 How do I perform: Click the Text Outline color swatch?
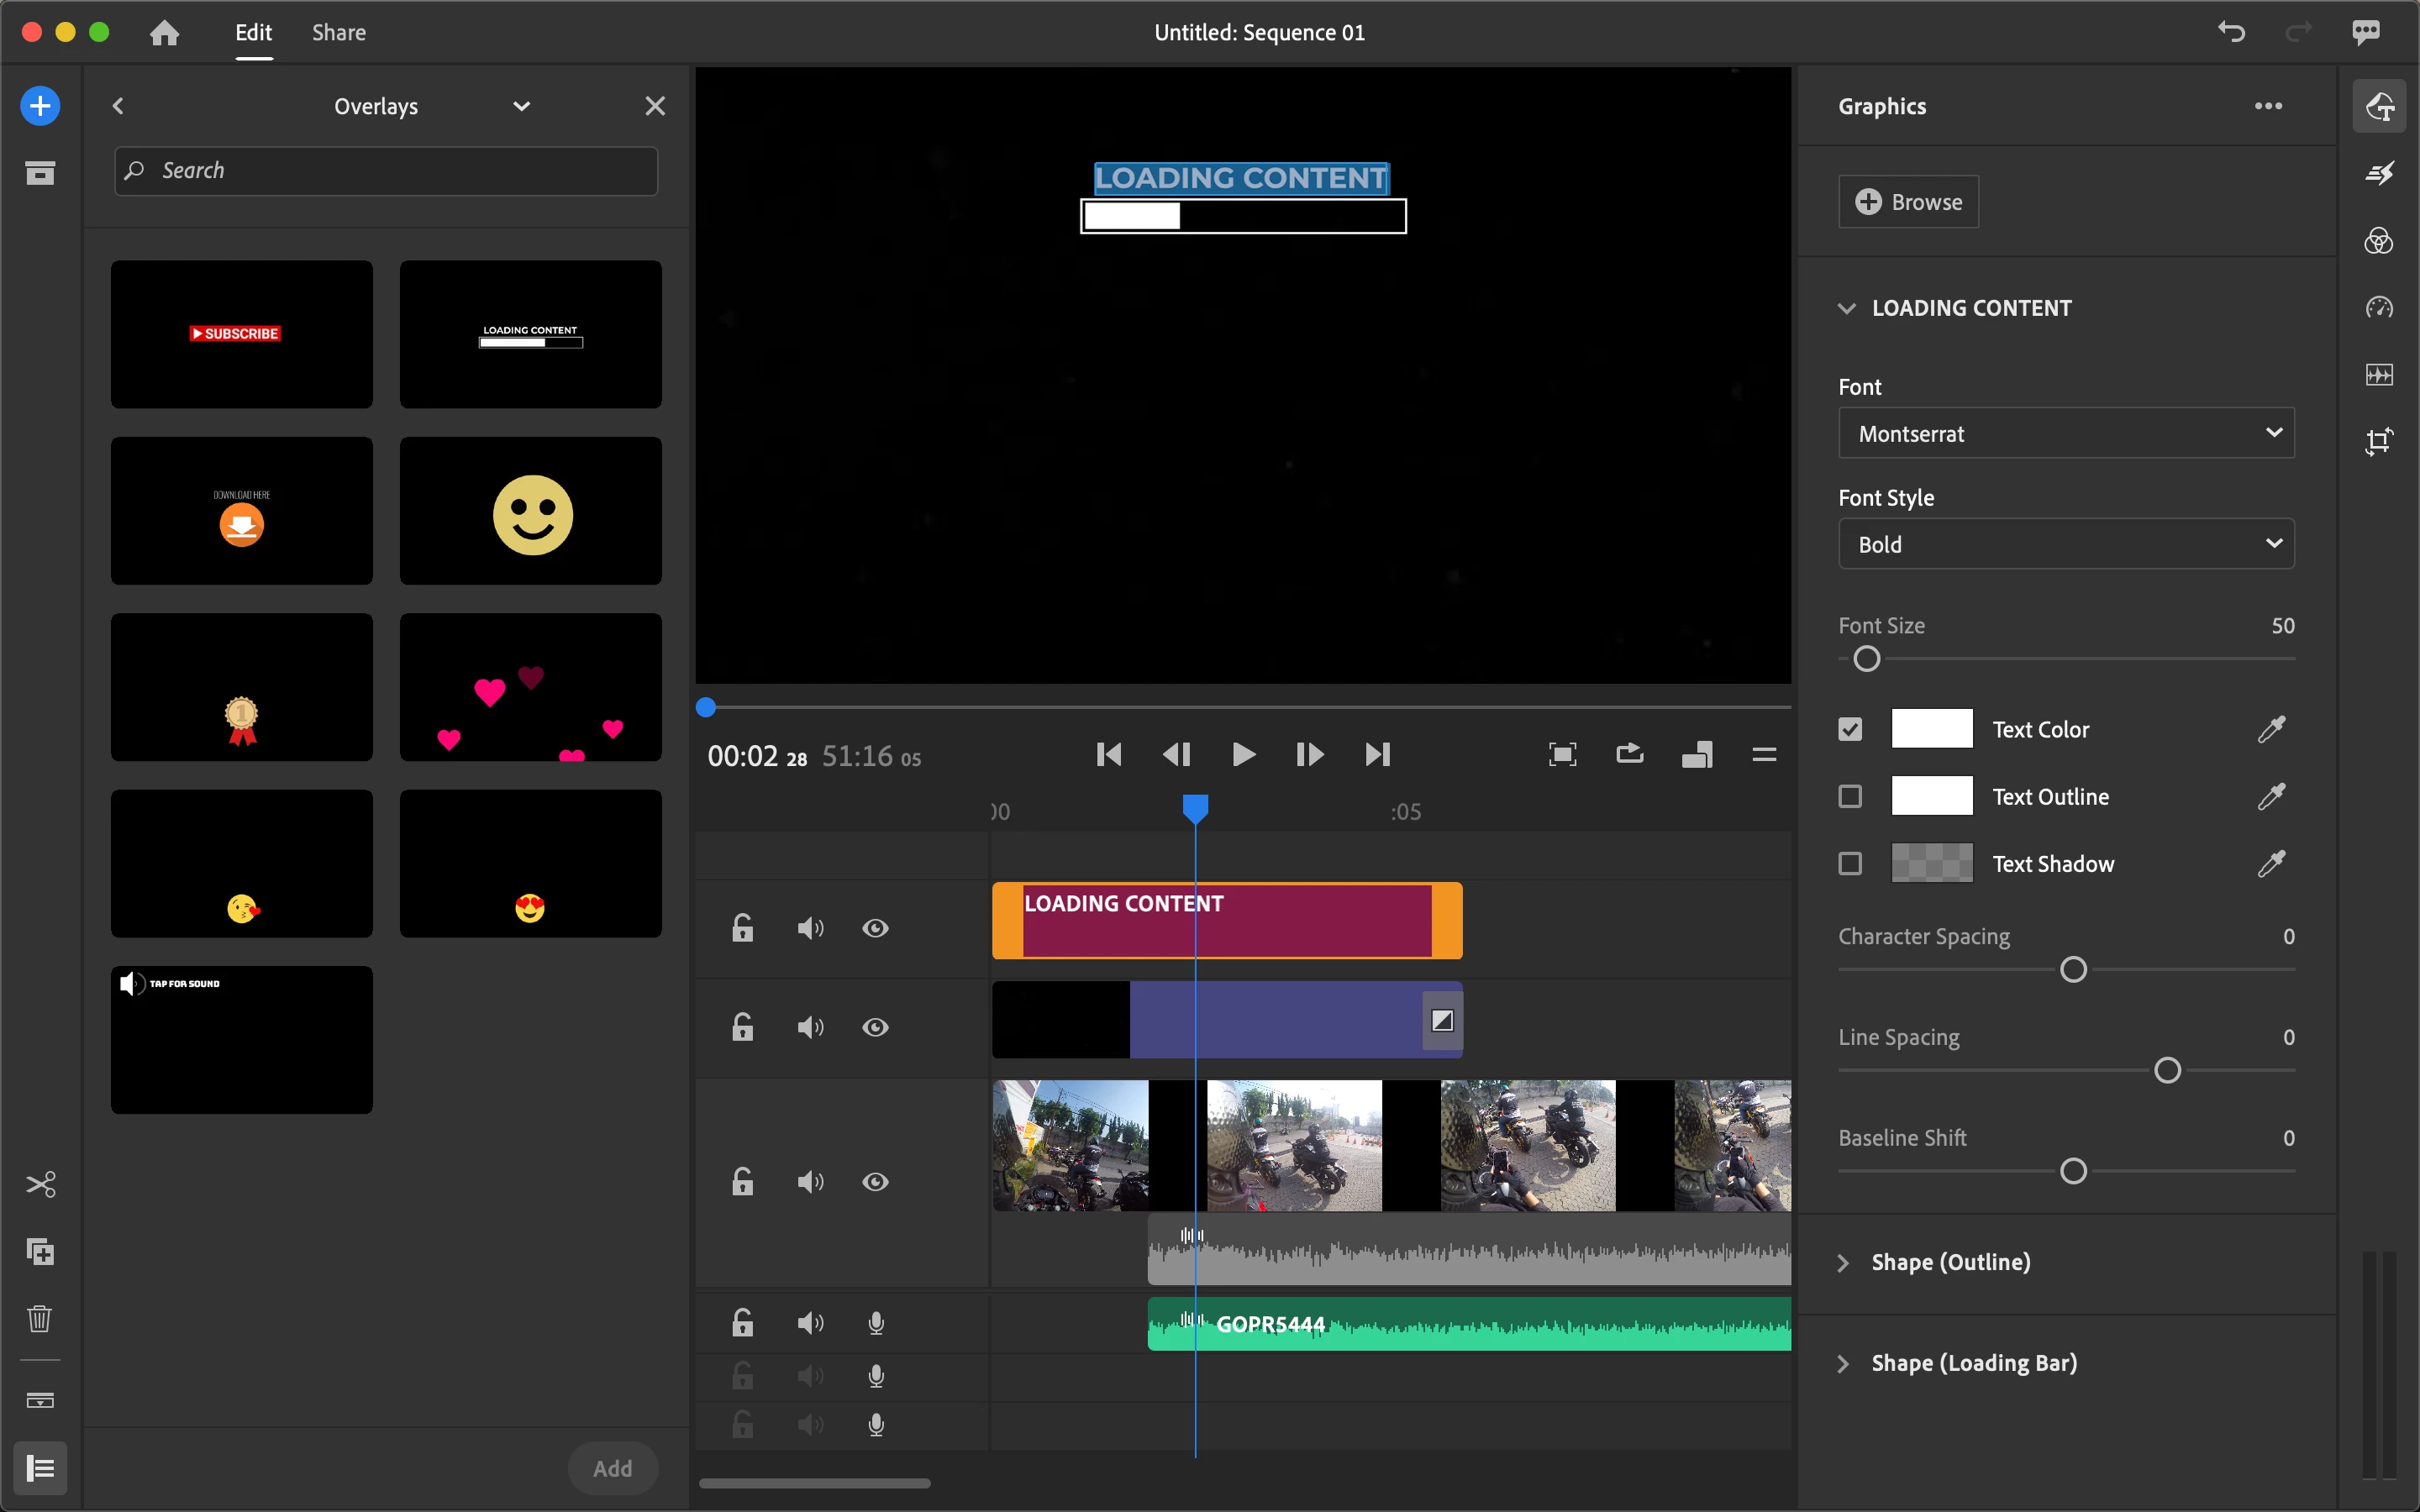point(1931,796)
